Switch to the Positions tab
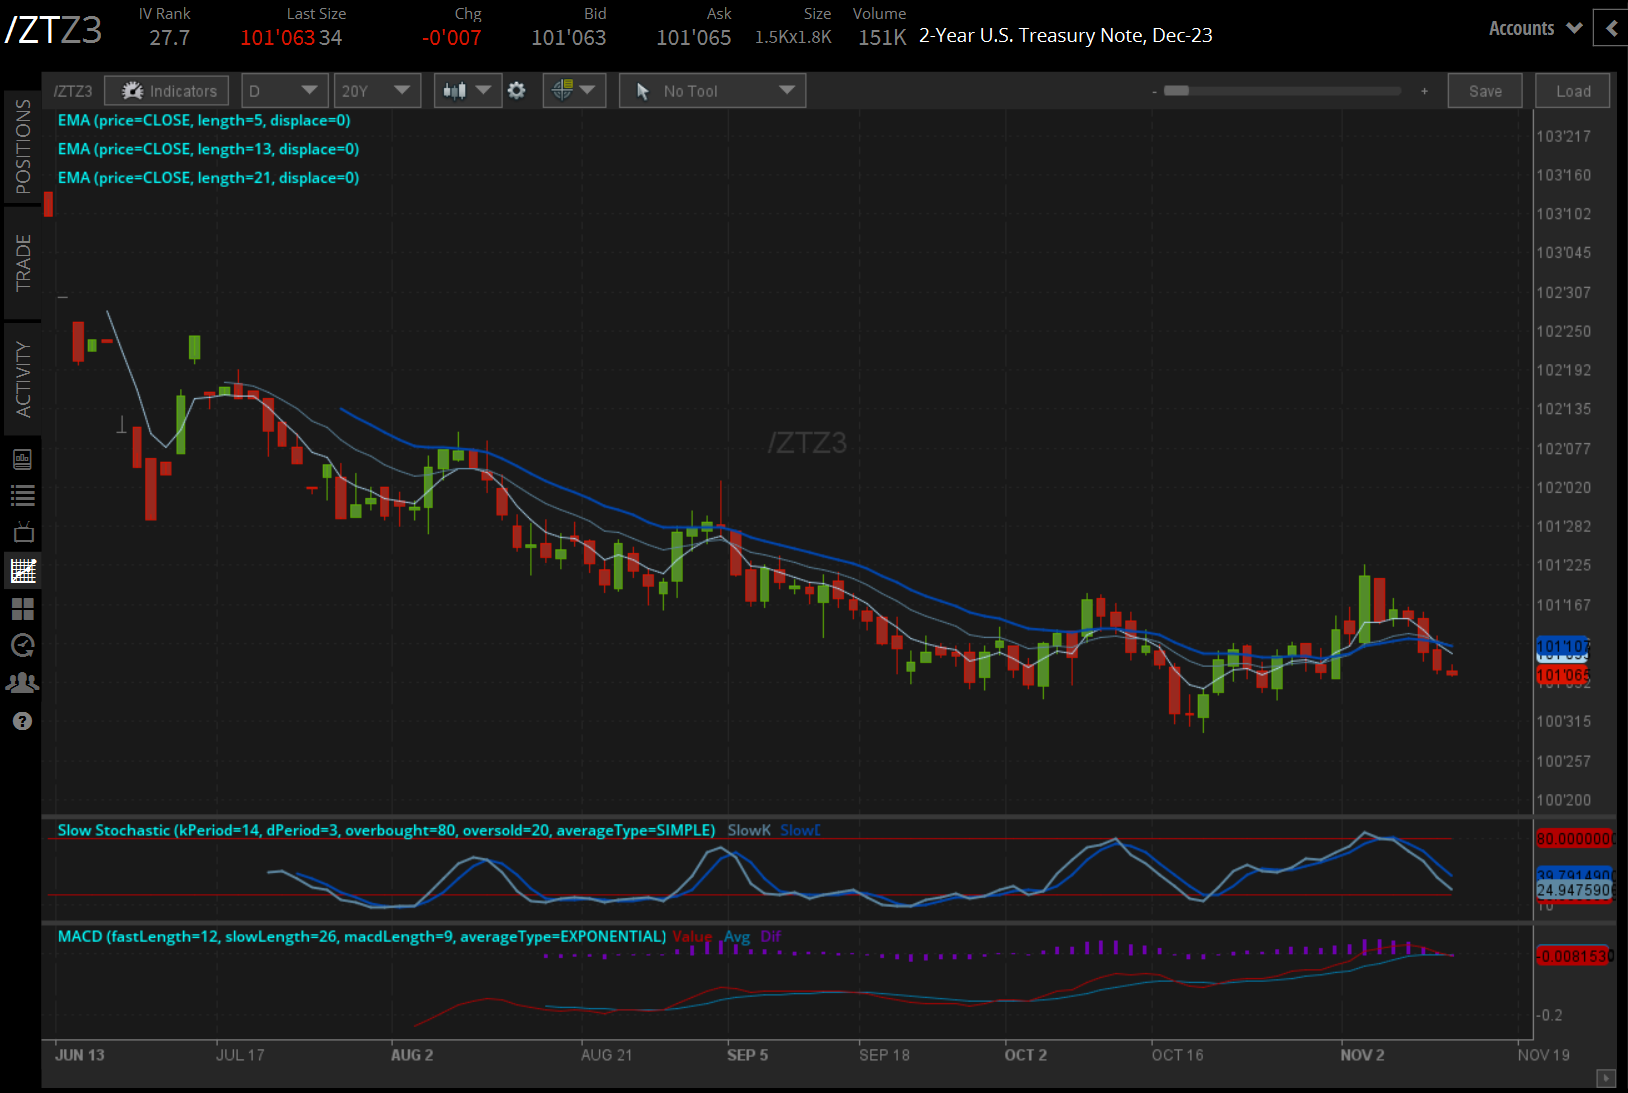Screen dimensions: 1628x1093 pos(22,146)
